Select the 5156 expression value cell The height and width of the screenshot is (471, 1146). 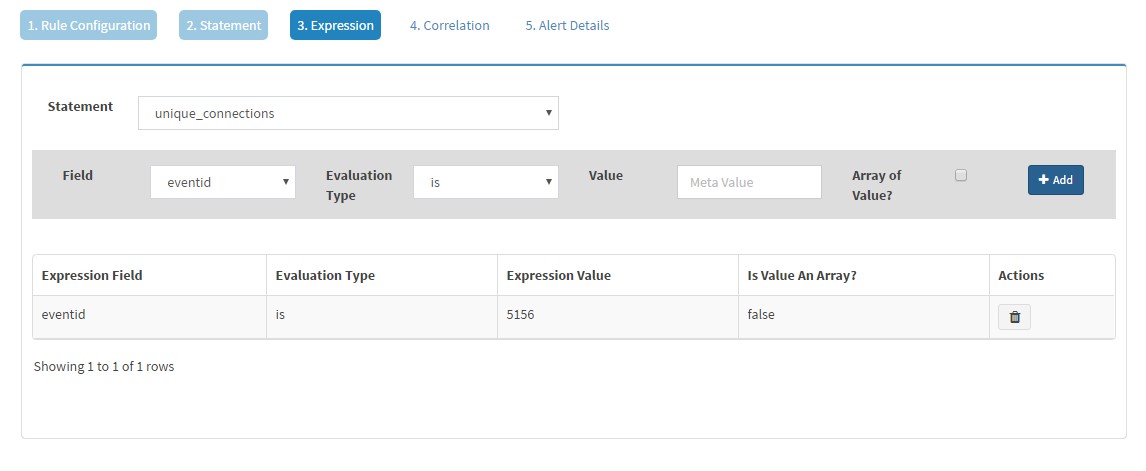pos(618,317)
